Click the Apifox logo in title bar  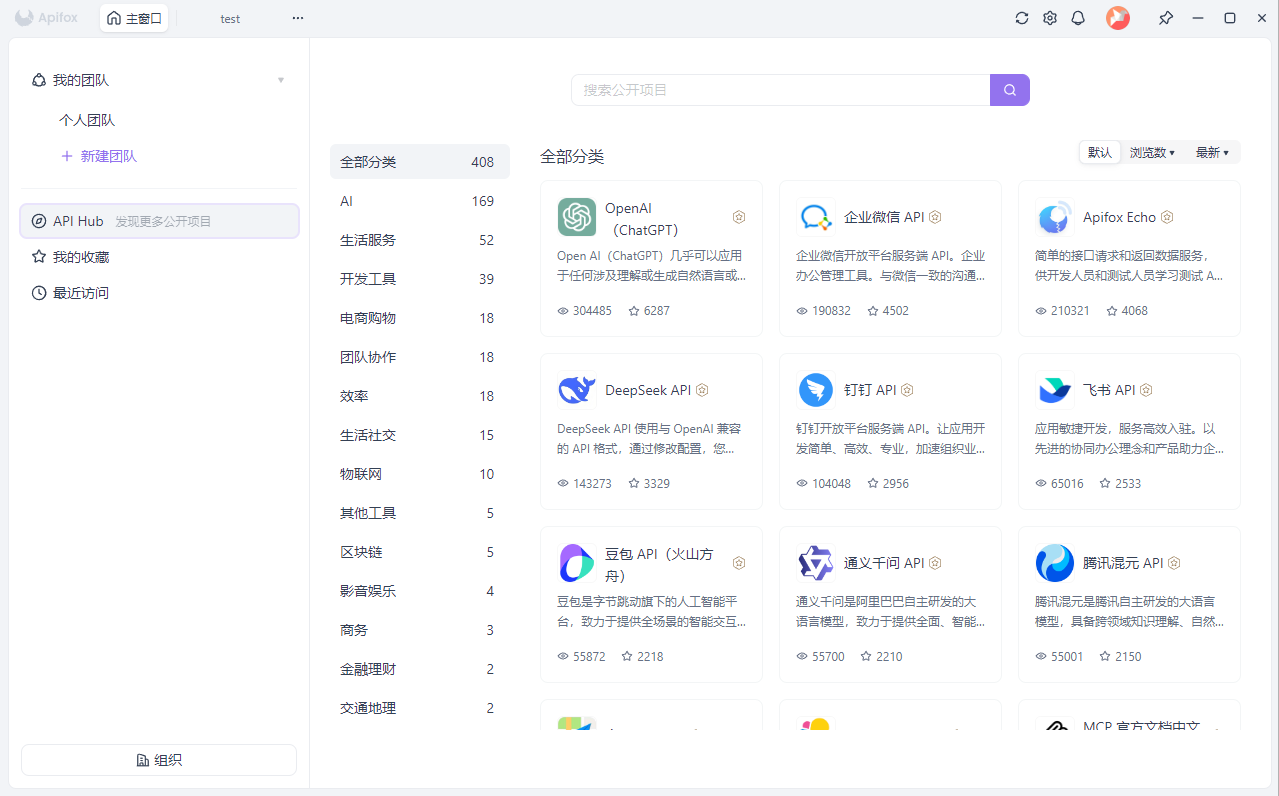[46, 18]
